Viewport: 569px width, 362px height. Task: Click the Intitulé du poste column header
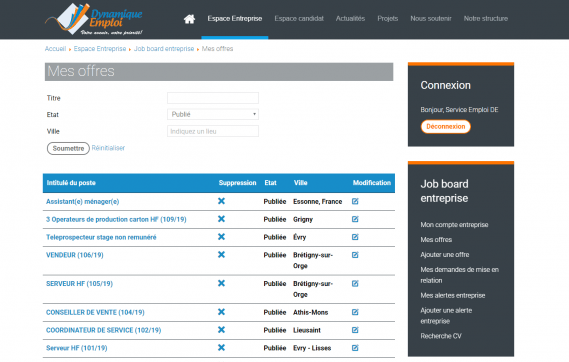pos(71,183)
